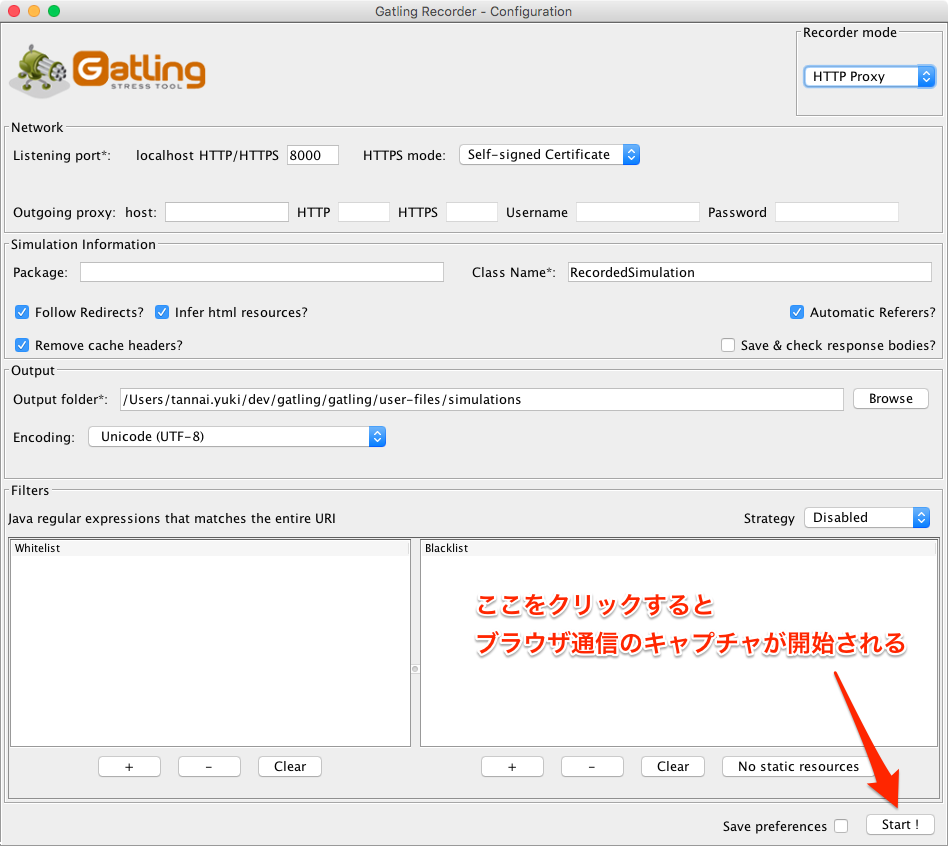Image resolution: width=948 pixels, height=847 pixels.
Task: Remove a Blacklist entry with minus button
Action: (x=592, y=767)
